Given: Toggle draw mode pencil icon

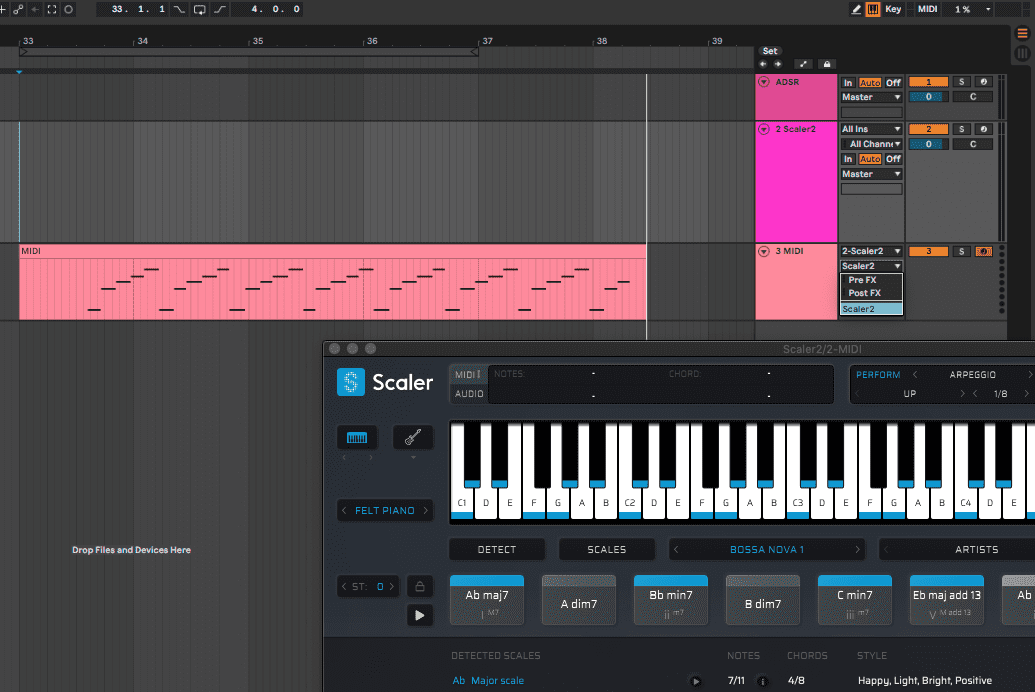Looking at the screenshot, I should click(856, 9).
